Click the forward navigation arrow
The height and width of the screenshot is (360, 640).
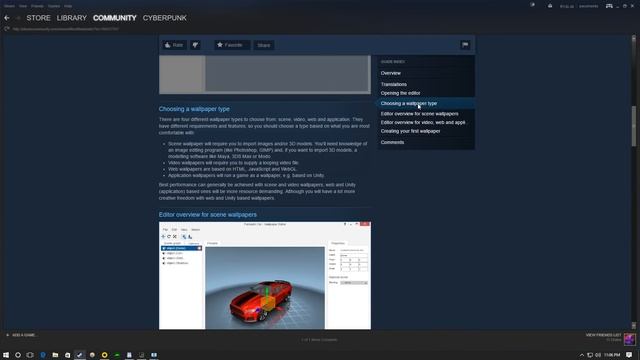tap(18, 18)
